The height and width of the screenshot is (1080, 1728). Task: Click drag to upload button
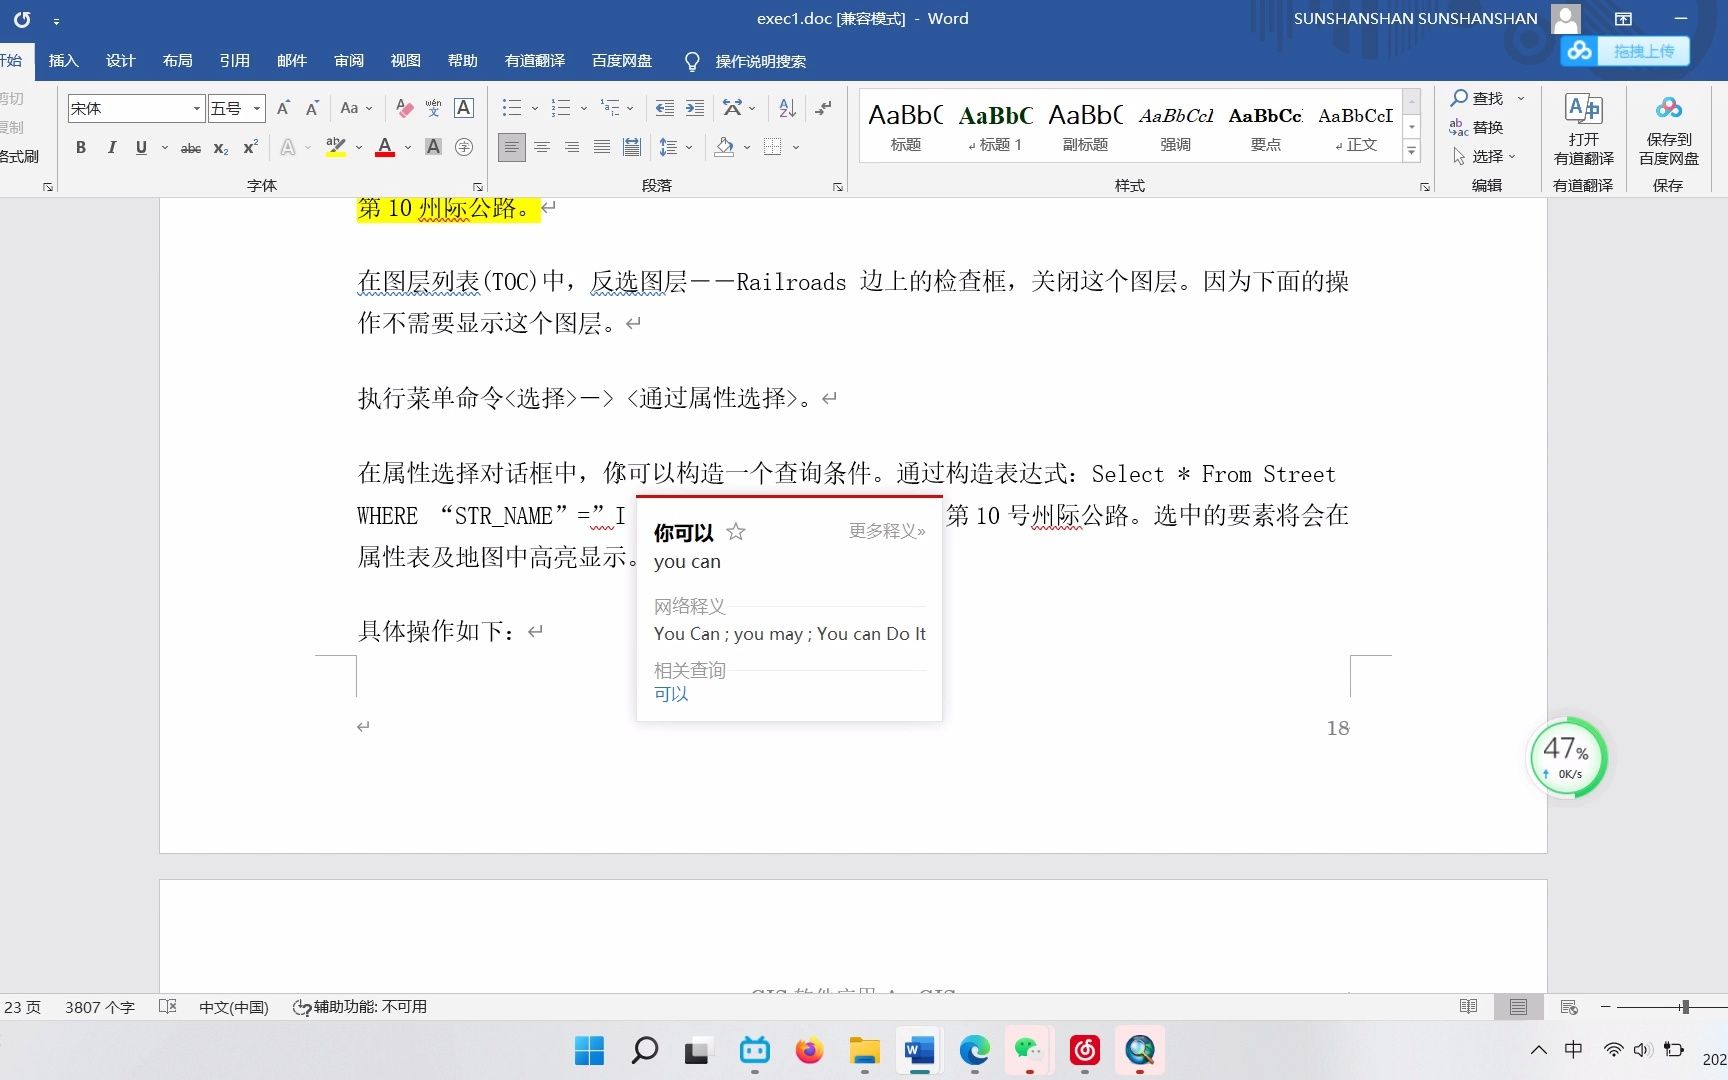coord(1625,51)
